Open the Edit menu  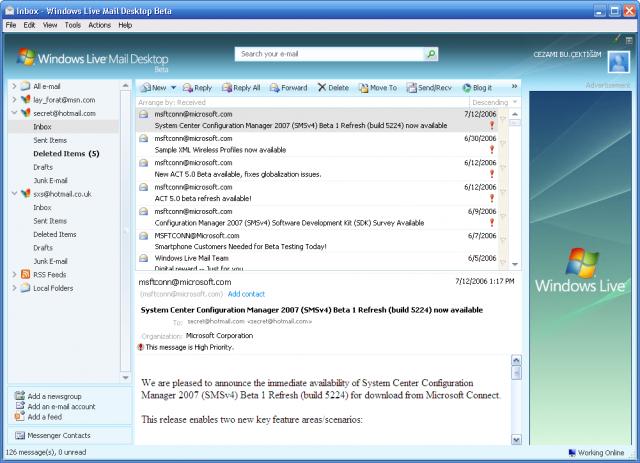pyautogui.click(x=29, y=25)
